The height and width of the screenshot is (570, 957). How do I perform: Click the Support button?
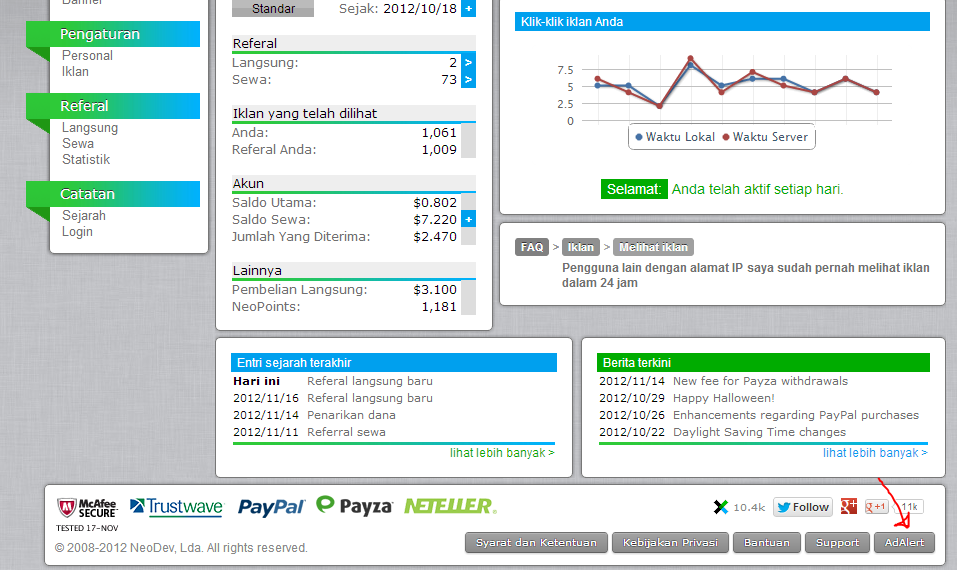click(837, 543)
